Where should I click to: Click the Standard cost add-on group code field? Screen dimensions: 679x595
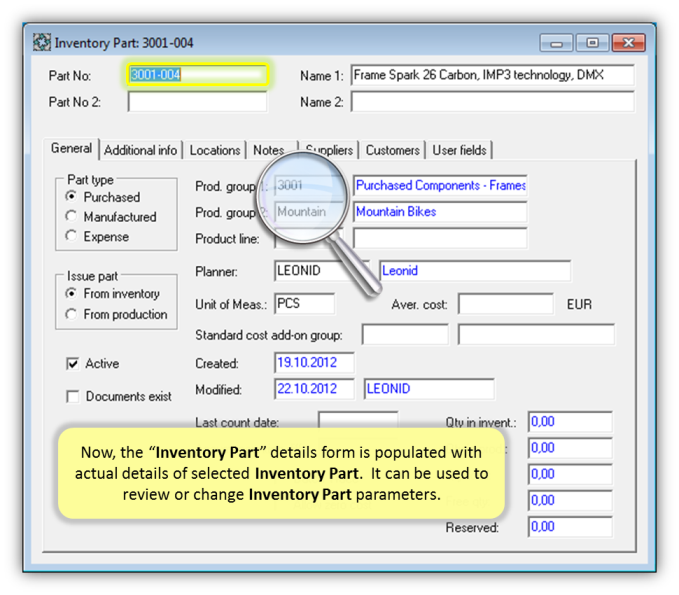click(405, 335)
